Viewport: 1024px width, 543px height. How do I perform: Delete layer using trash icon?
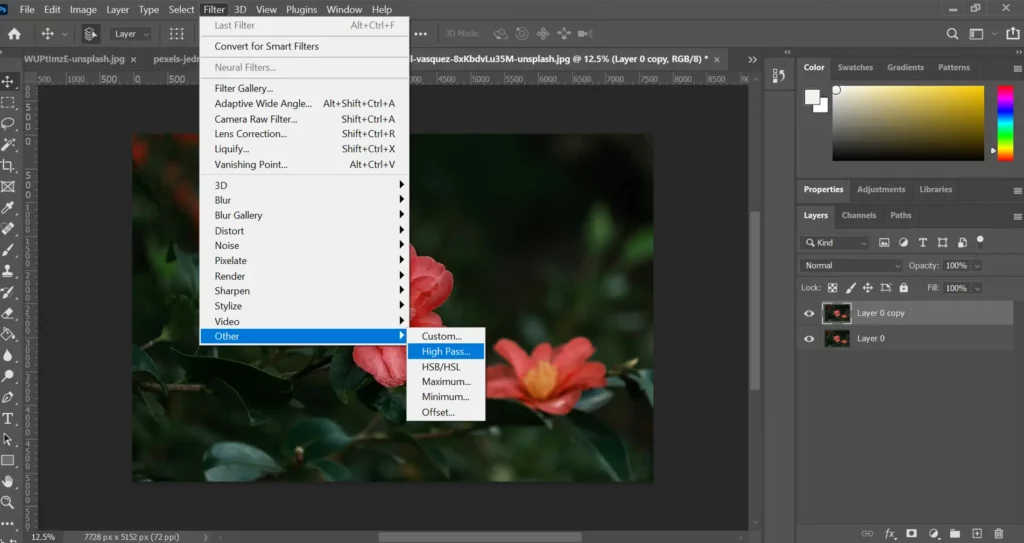click(x=999, y=534)
